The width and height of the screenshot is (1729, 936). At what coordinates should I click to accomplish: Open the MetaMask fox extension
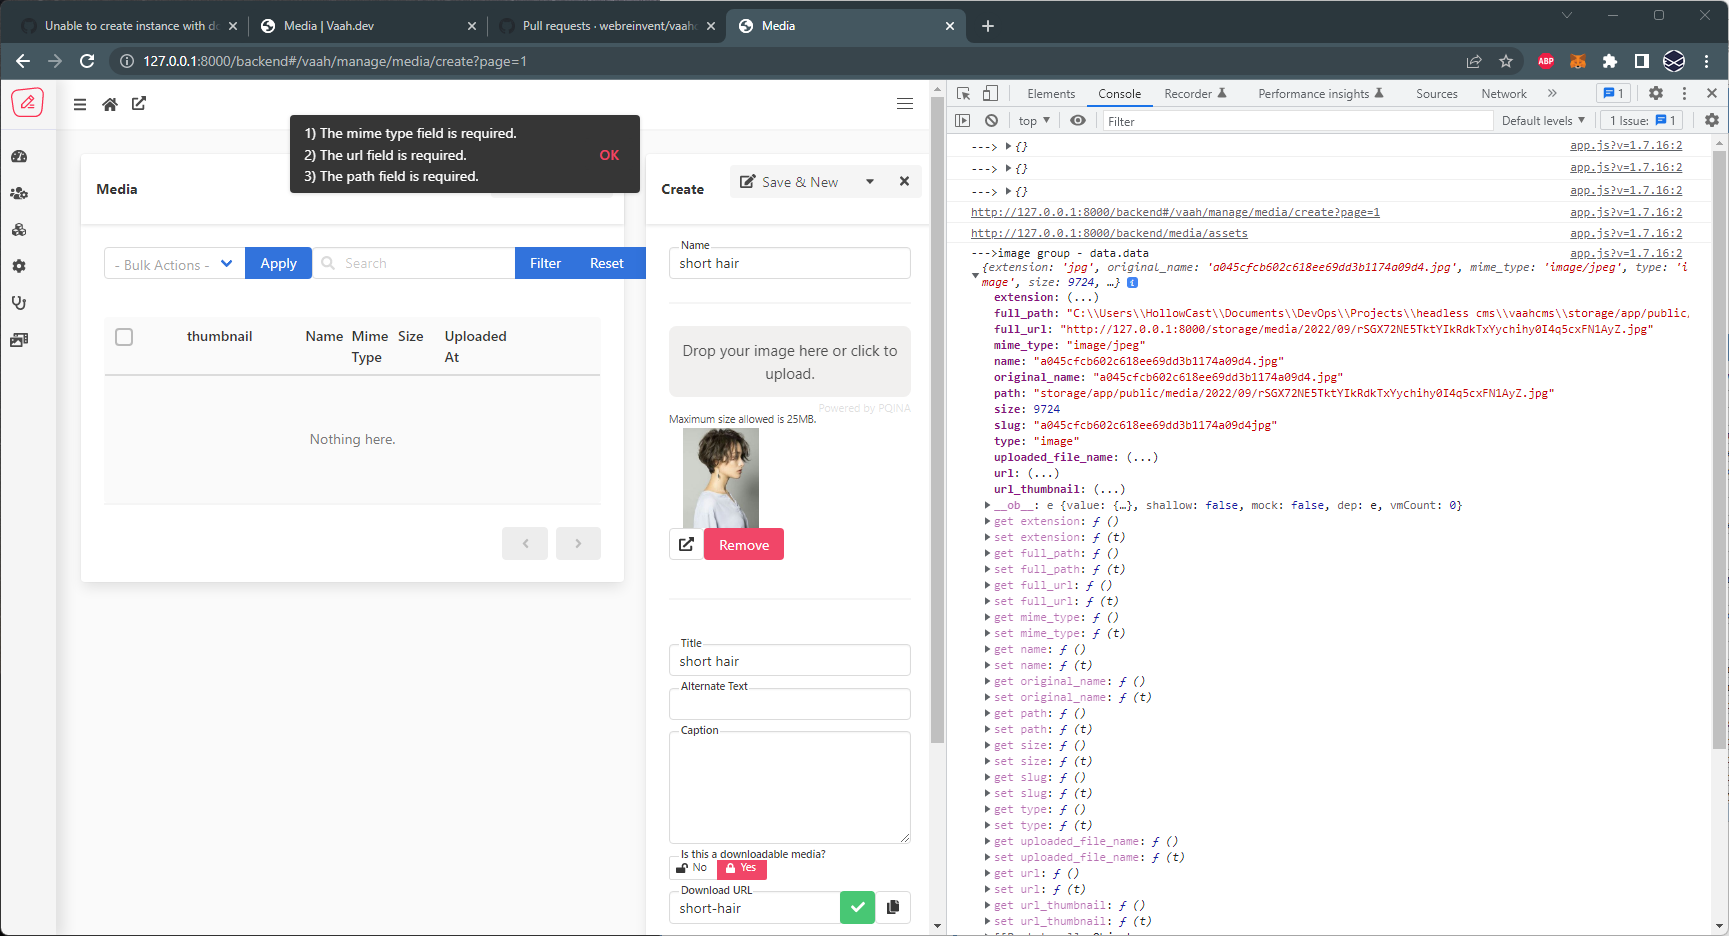pyautogui.click(x=1578, y=61)
